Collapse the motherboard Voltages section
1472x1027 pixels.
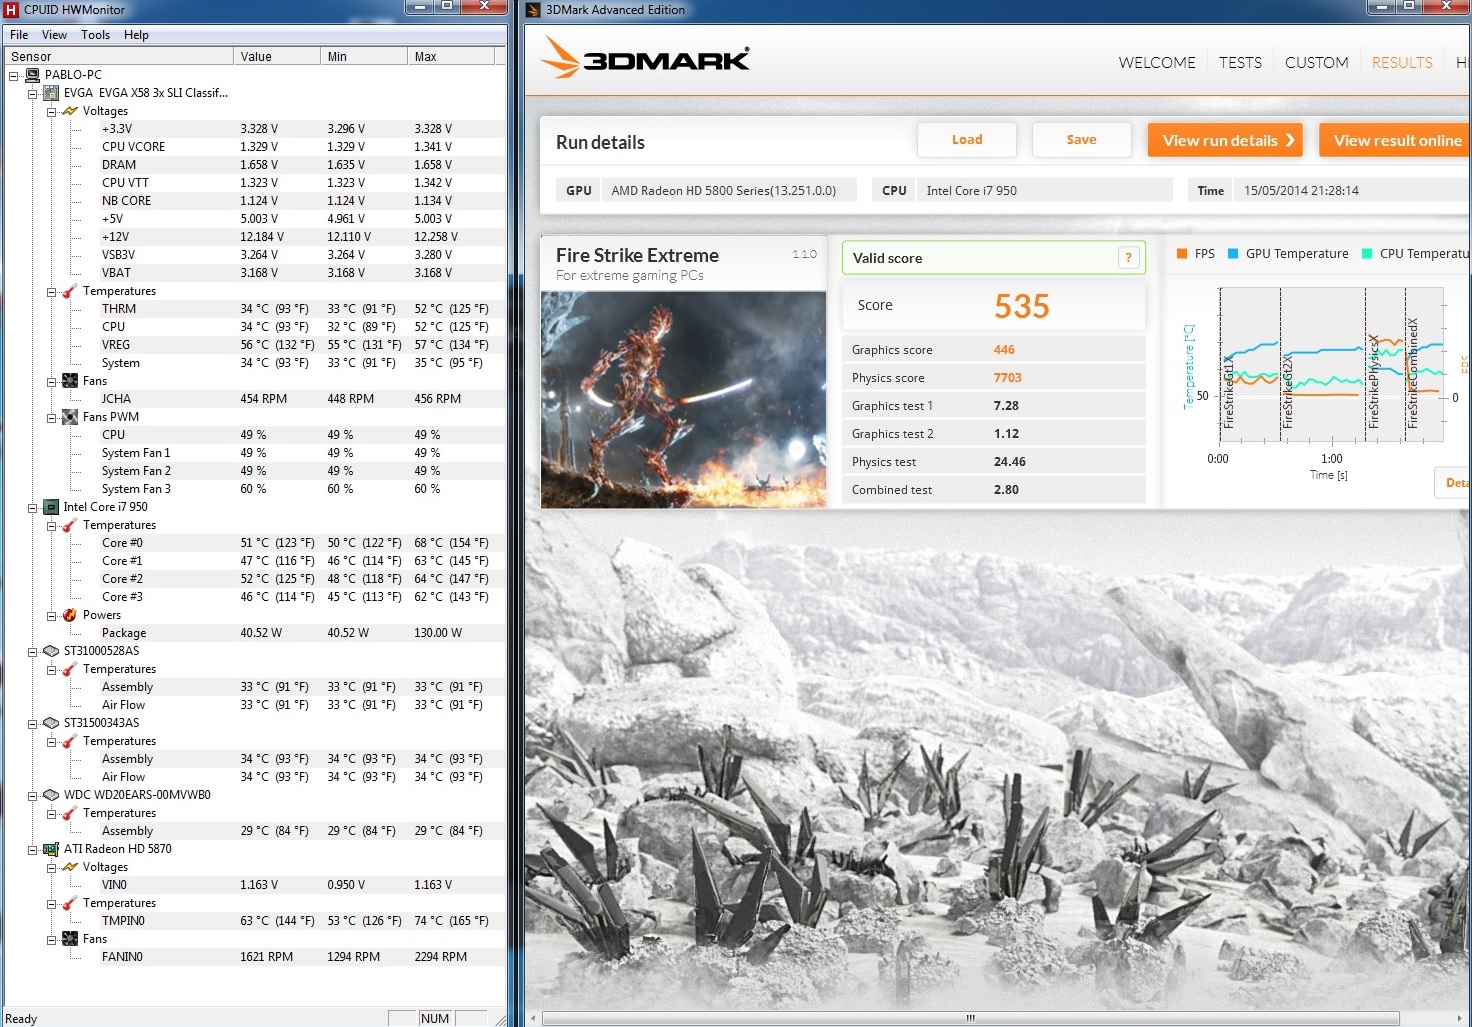[x=51, y=111]
